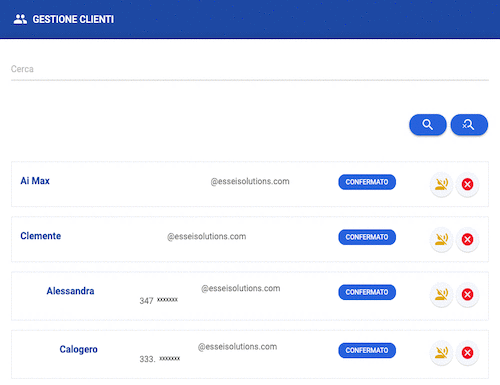Open the Alessandra client name

[x=70, y=291]
